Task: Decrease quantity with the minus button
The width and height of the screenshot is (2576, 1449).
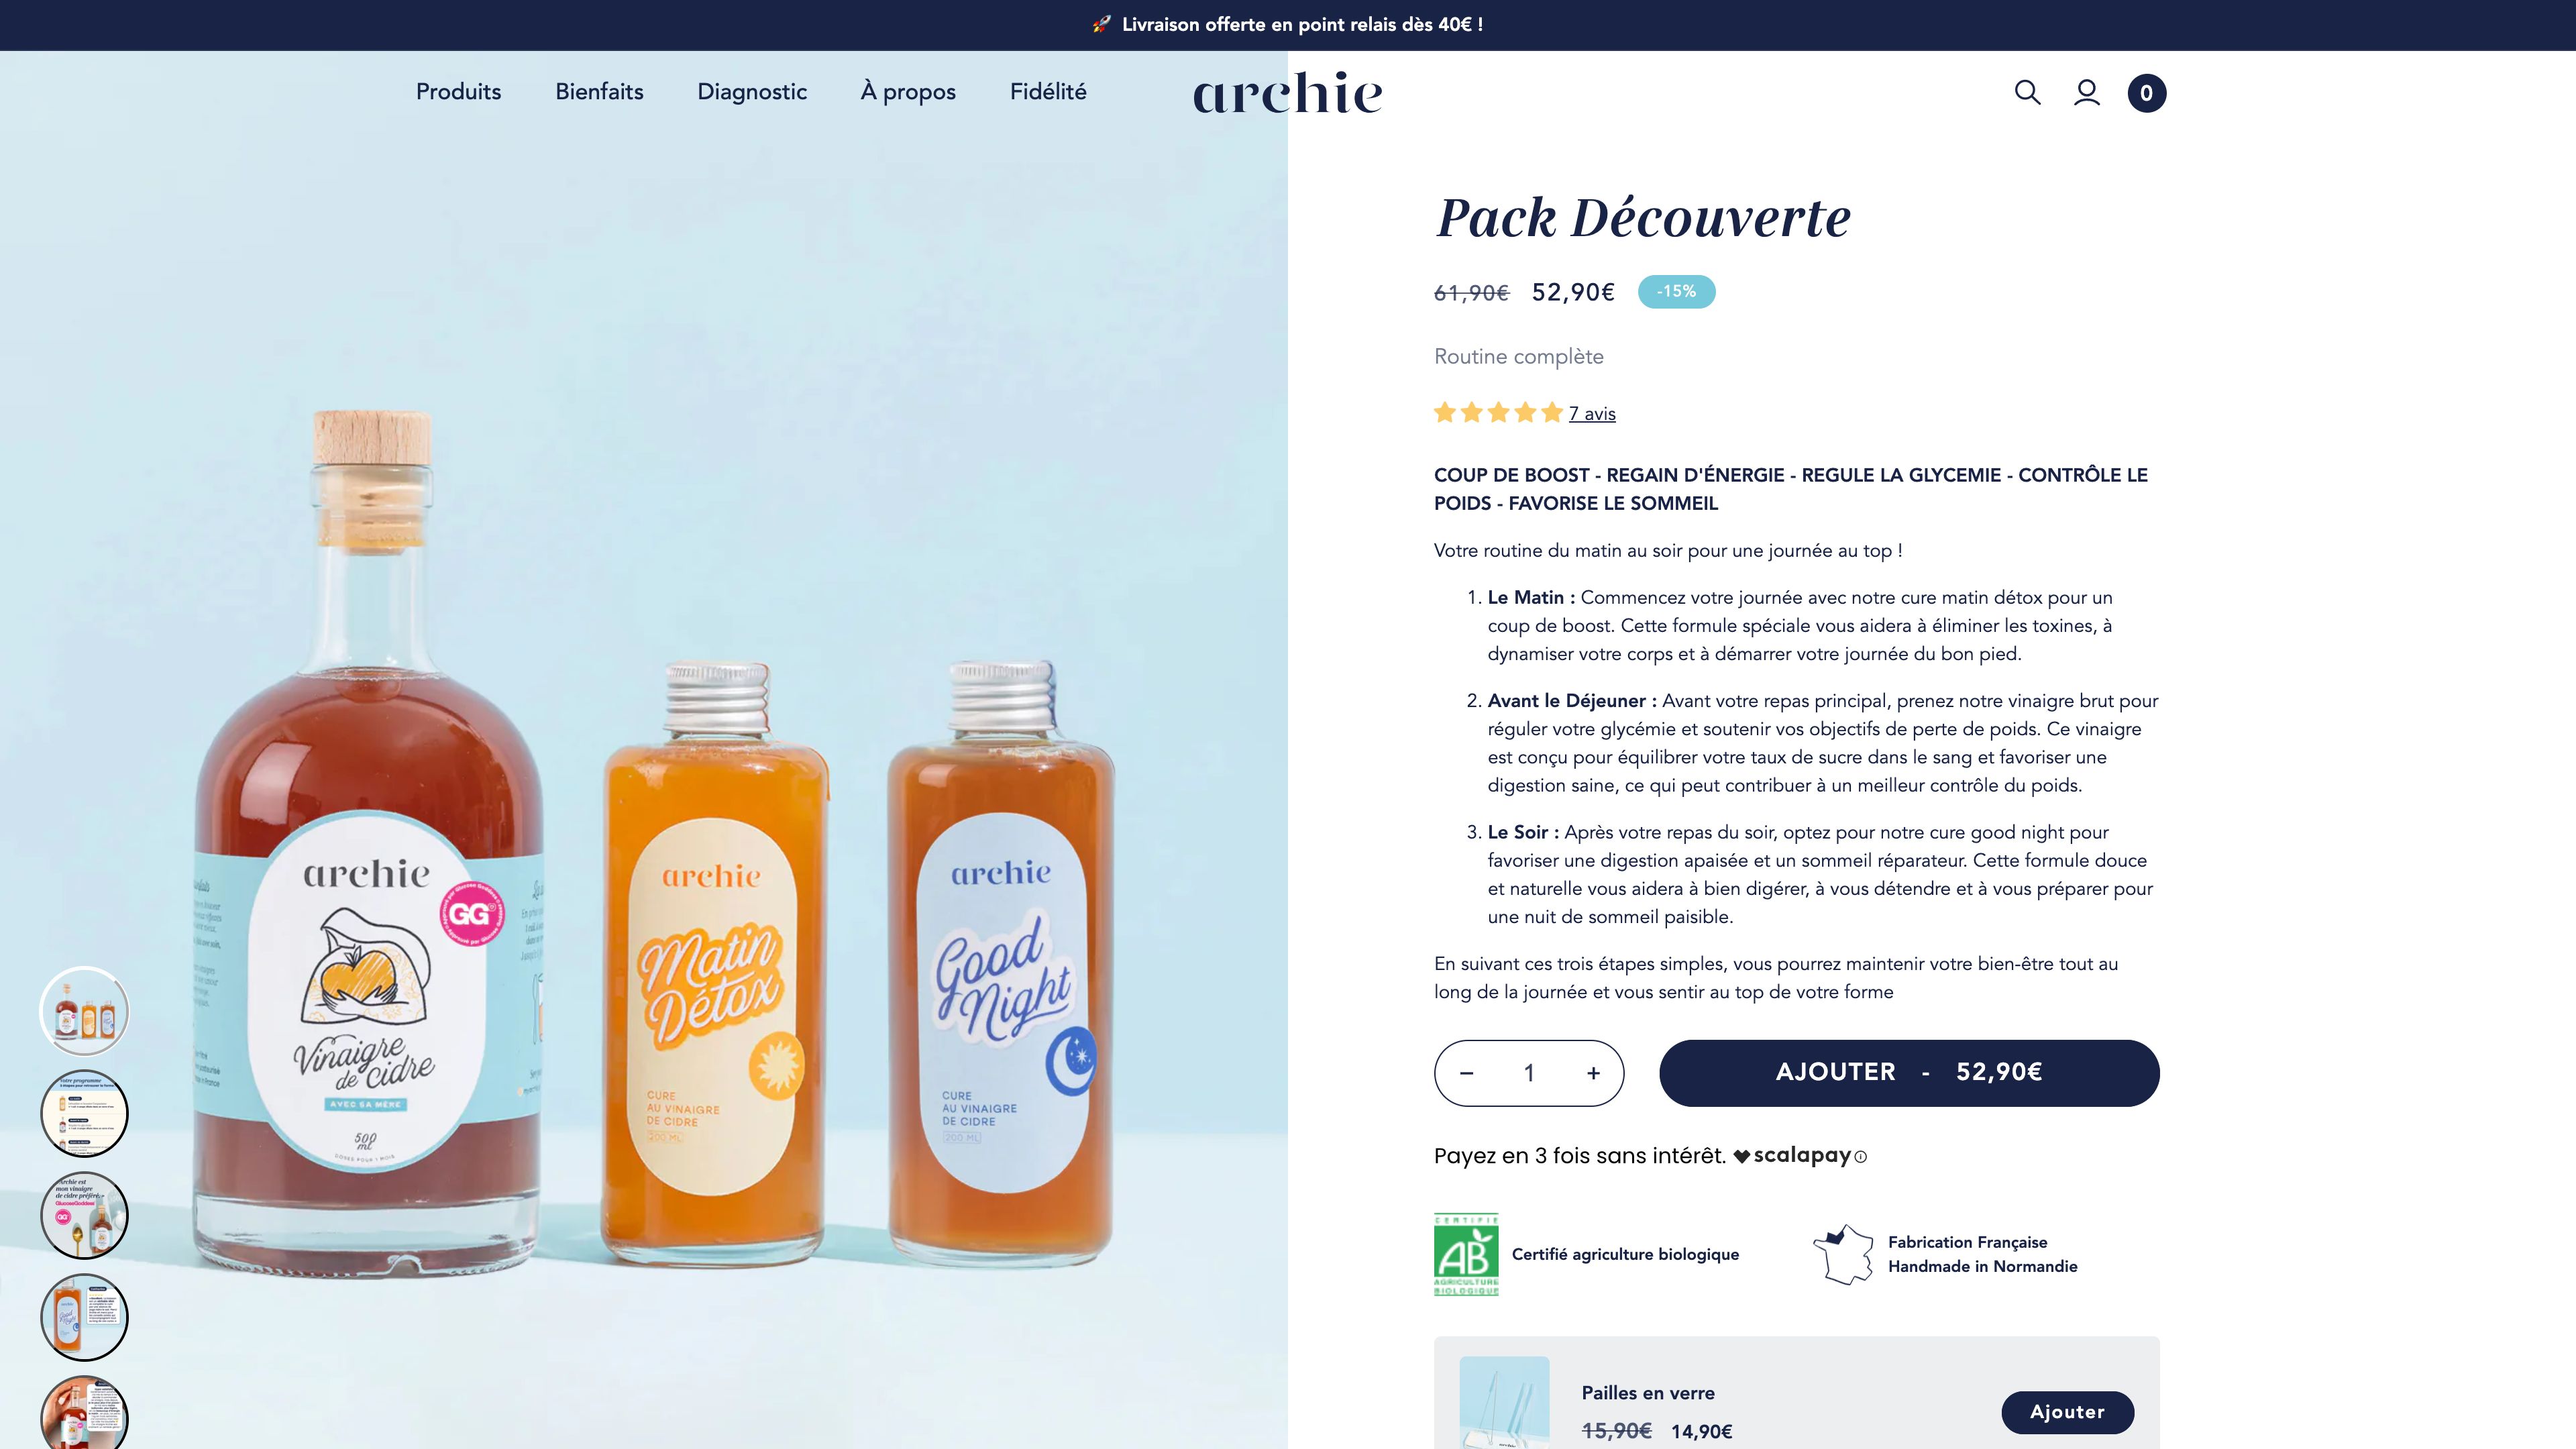Action: click(x=1466, y=1073)
